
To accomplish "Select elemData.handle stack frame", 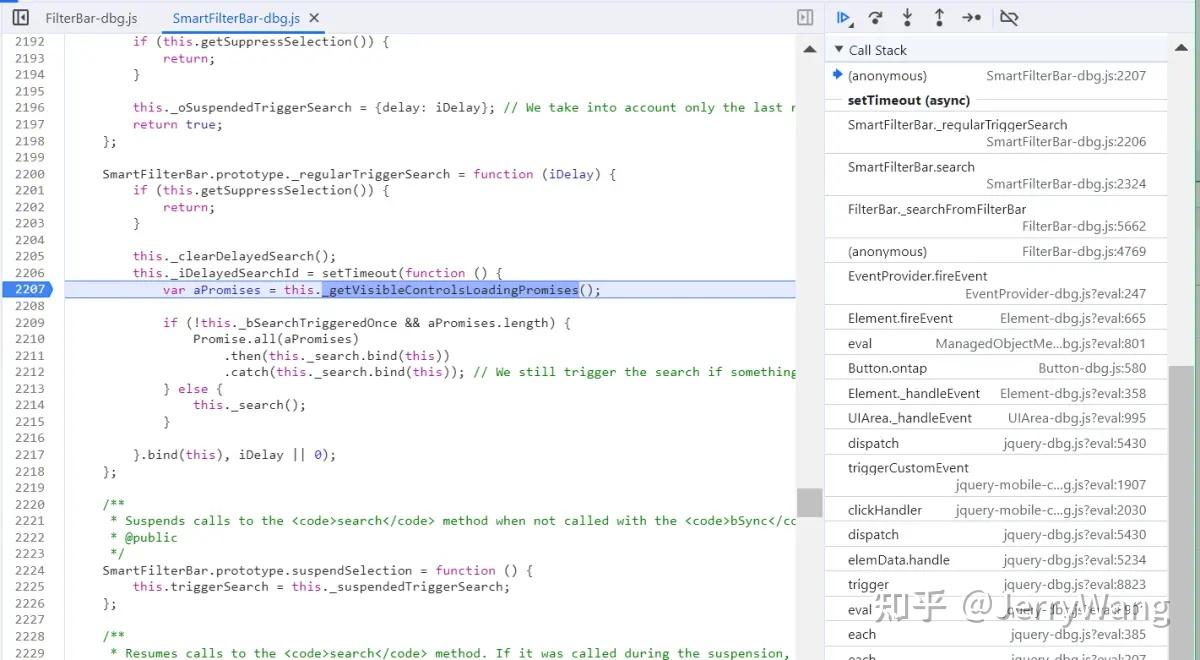I will (x=996, y=560).
